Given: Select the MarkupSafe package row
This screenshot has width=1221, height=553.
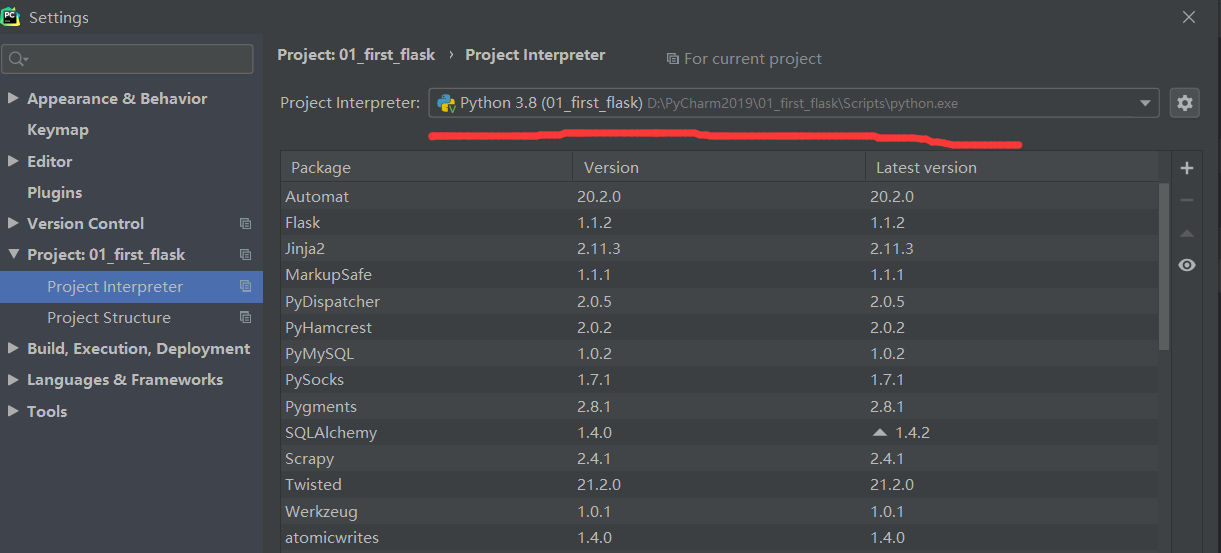Looking at the screenshot, I should pyautogui.click(x=719, y=275).
